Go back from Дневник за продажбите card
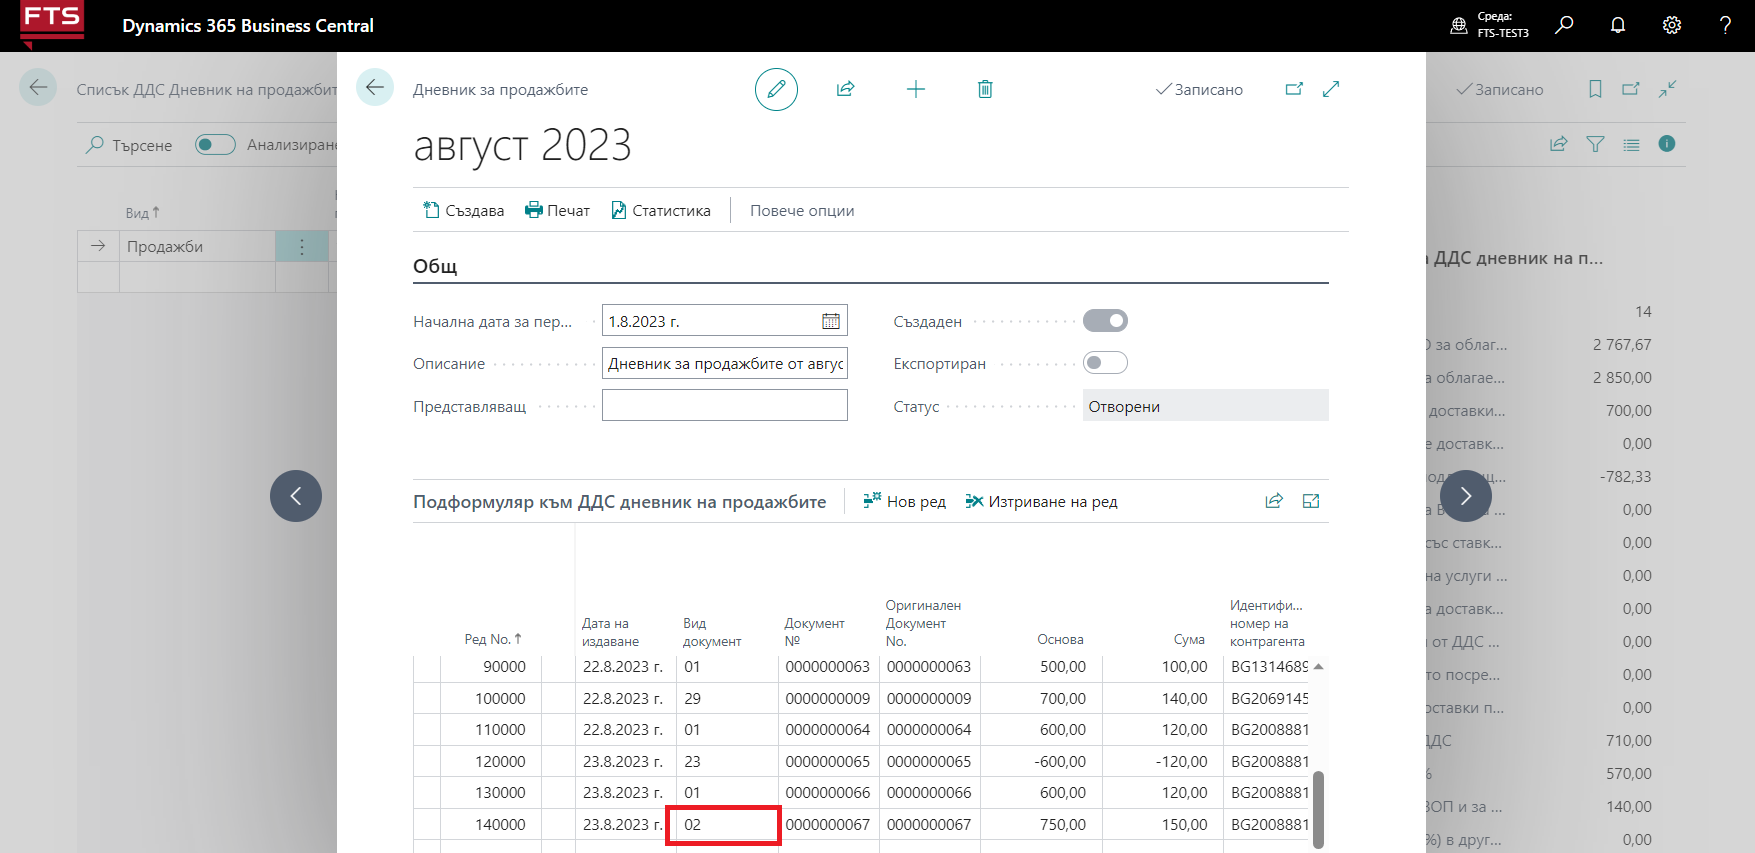 click(x=375, y=88)
